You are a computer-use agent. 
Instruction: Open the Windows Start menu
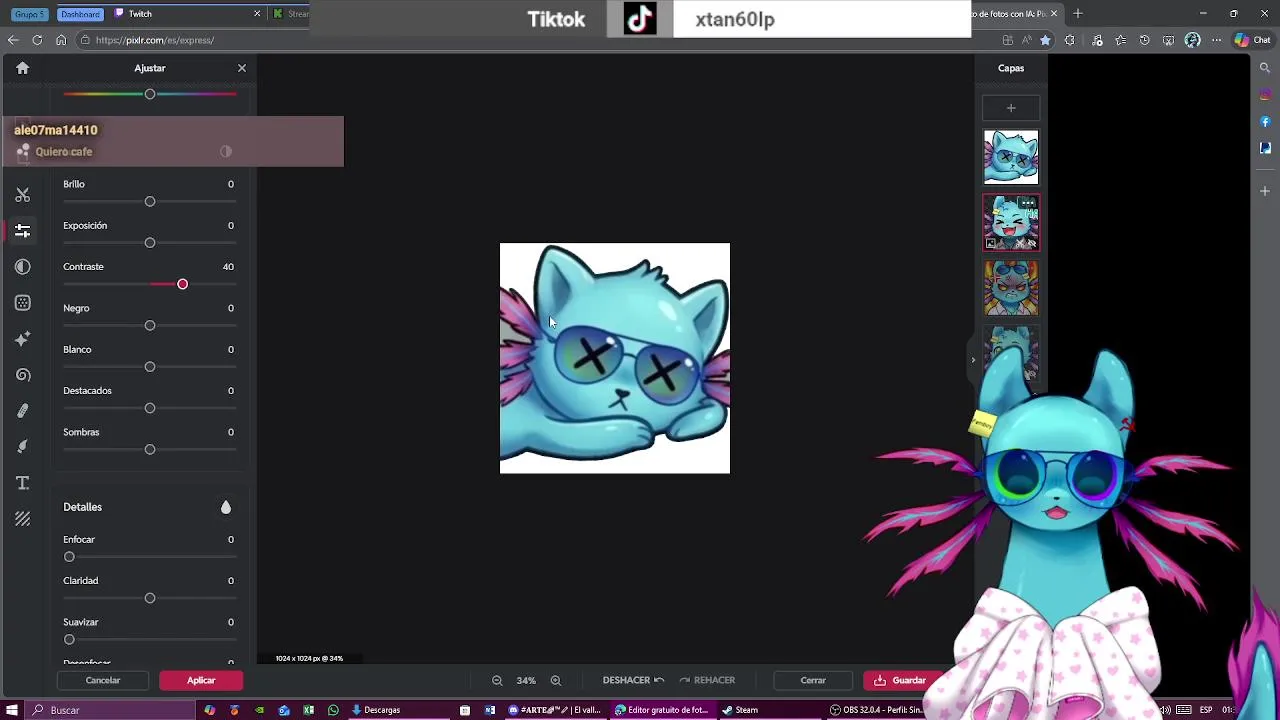pyautogui.click(x=12, y=710)
